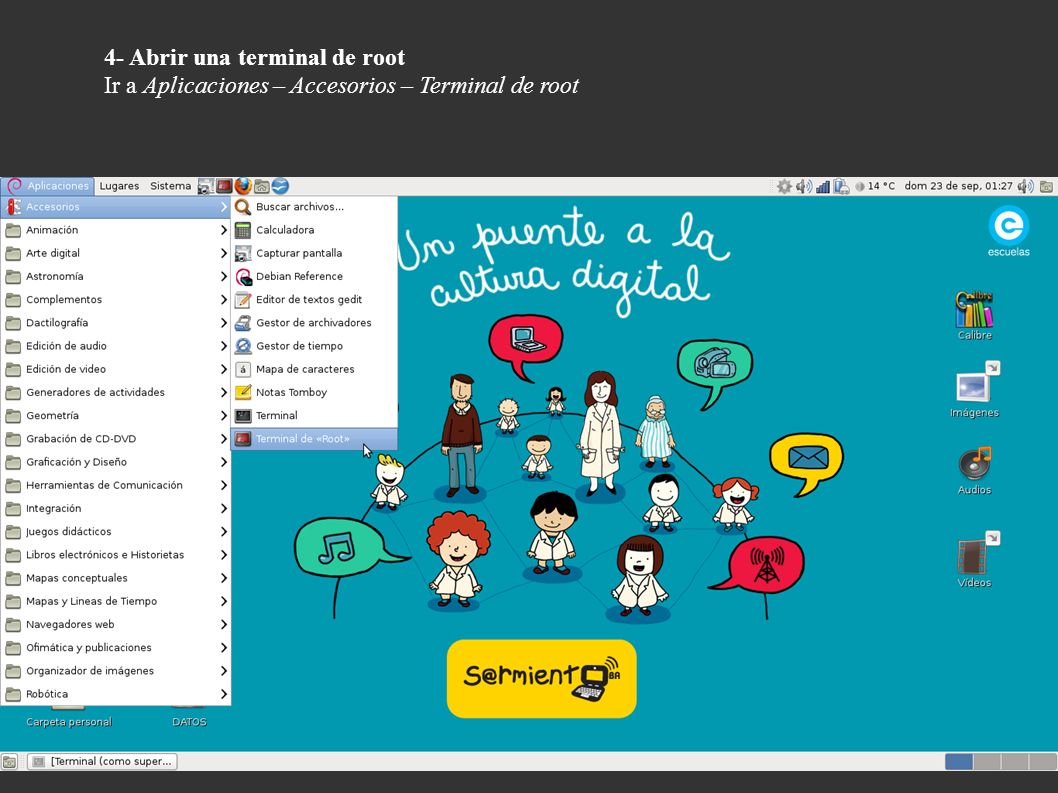Open the Vídeos desktop folder
This screenshot has height=793, width=1058.
pos(974,559)
